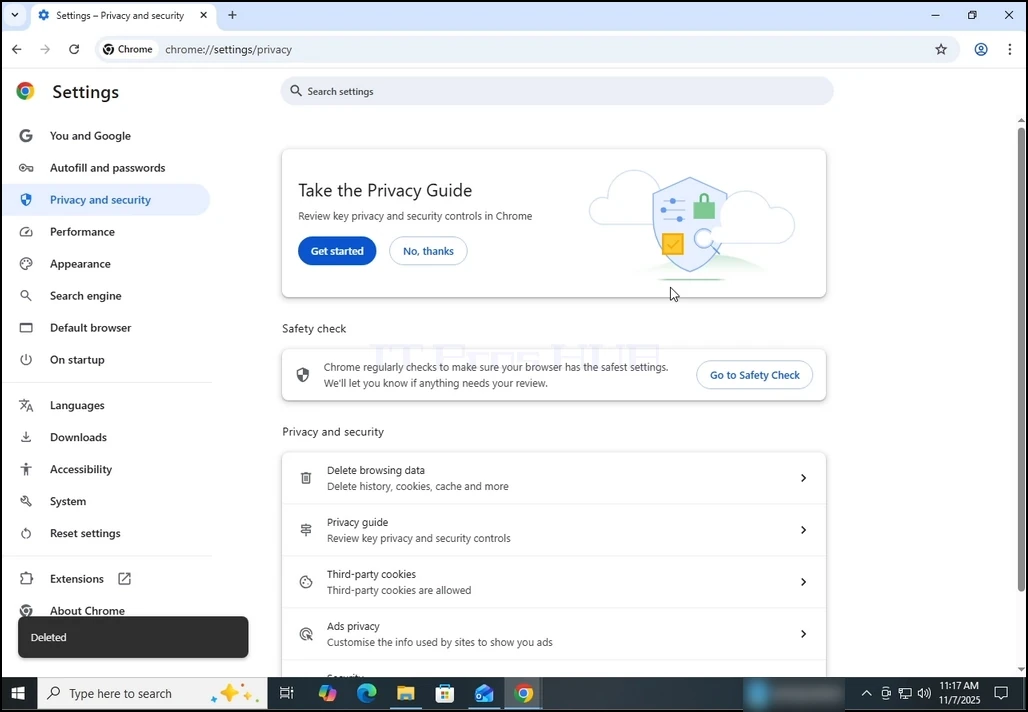Click the Safety check shield icon
Image resolution: width=1028 pixels, height=712 pixels.
point(302,375)
